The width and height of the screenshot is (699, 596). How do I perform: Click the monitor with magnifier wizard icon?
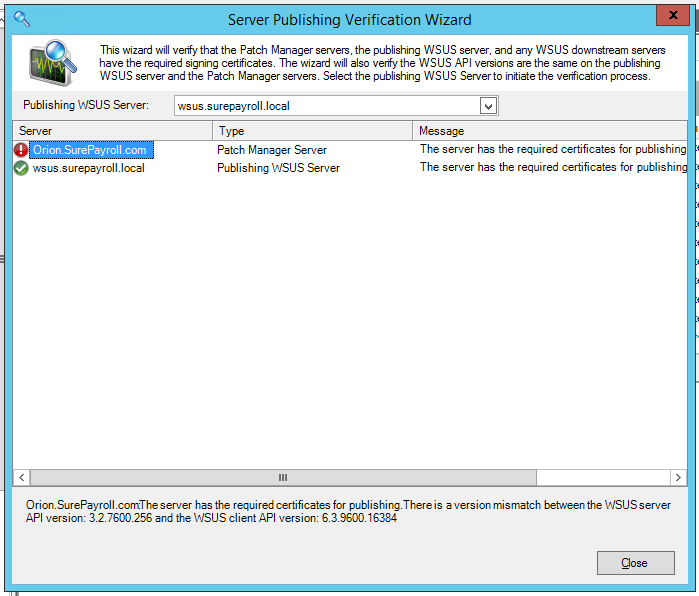pyautogui.click(x=53, y=63)
